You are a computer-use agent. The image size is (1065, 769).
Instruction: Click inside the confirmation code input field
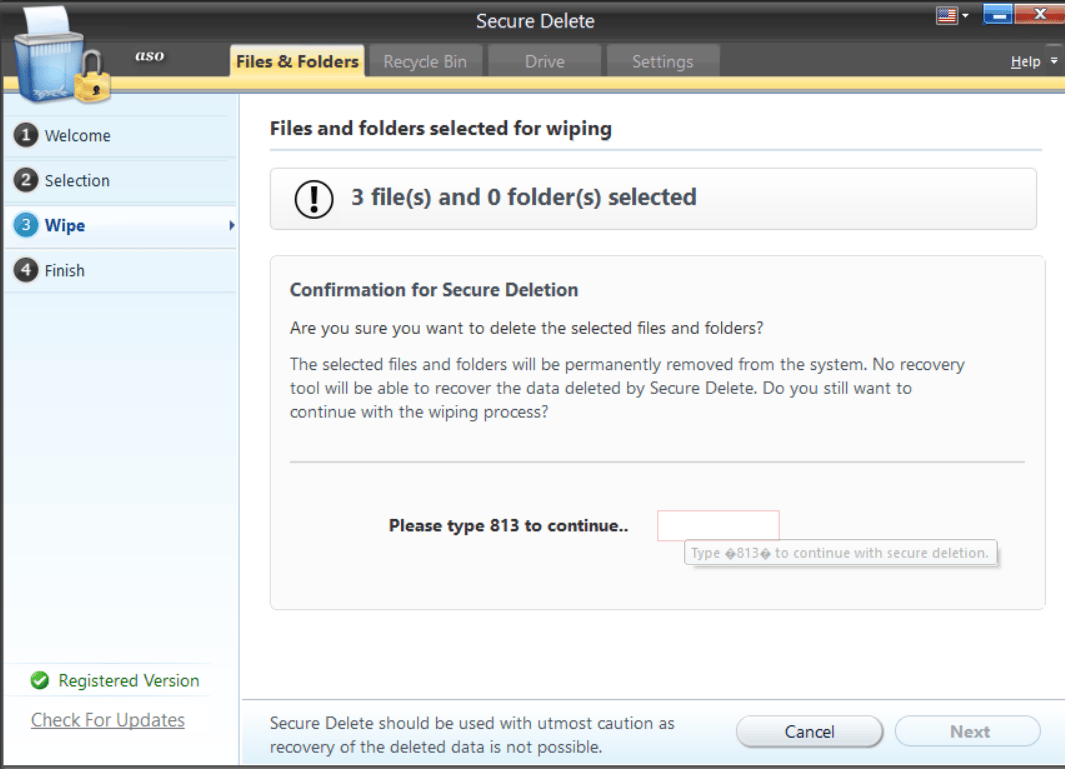[x=718, y=525]
